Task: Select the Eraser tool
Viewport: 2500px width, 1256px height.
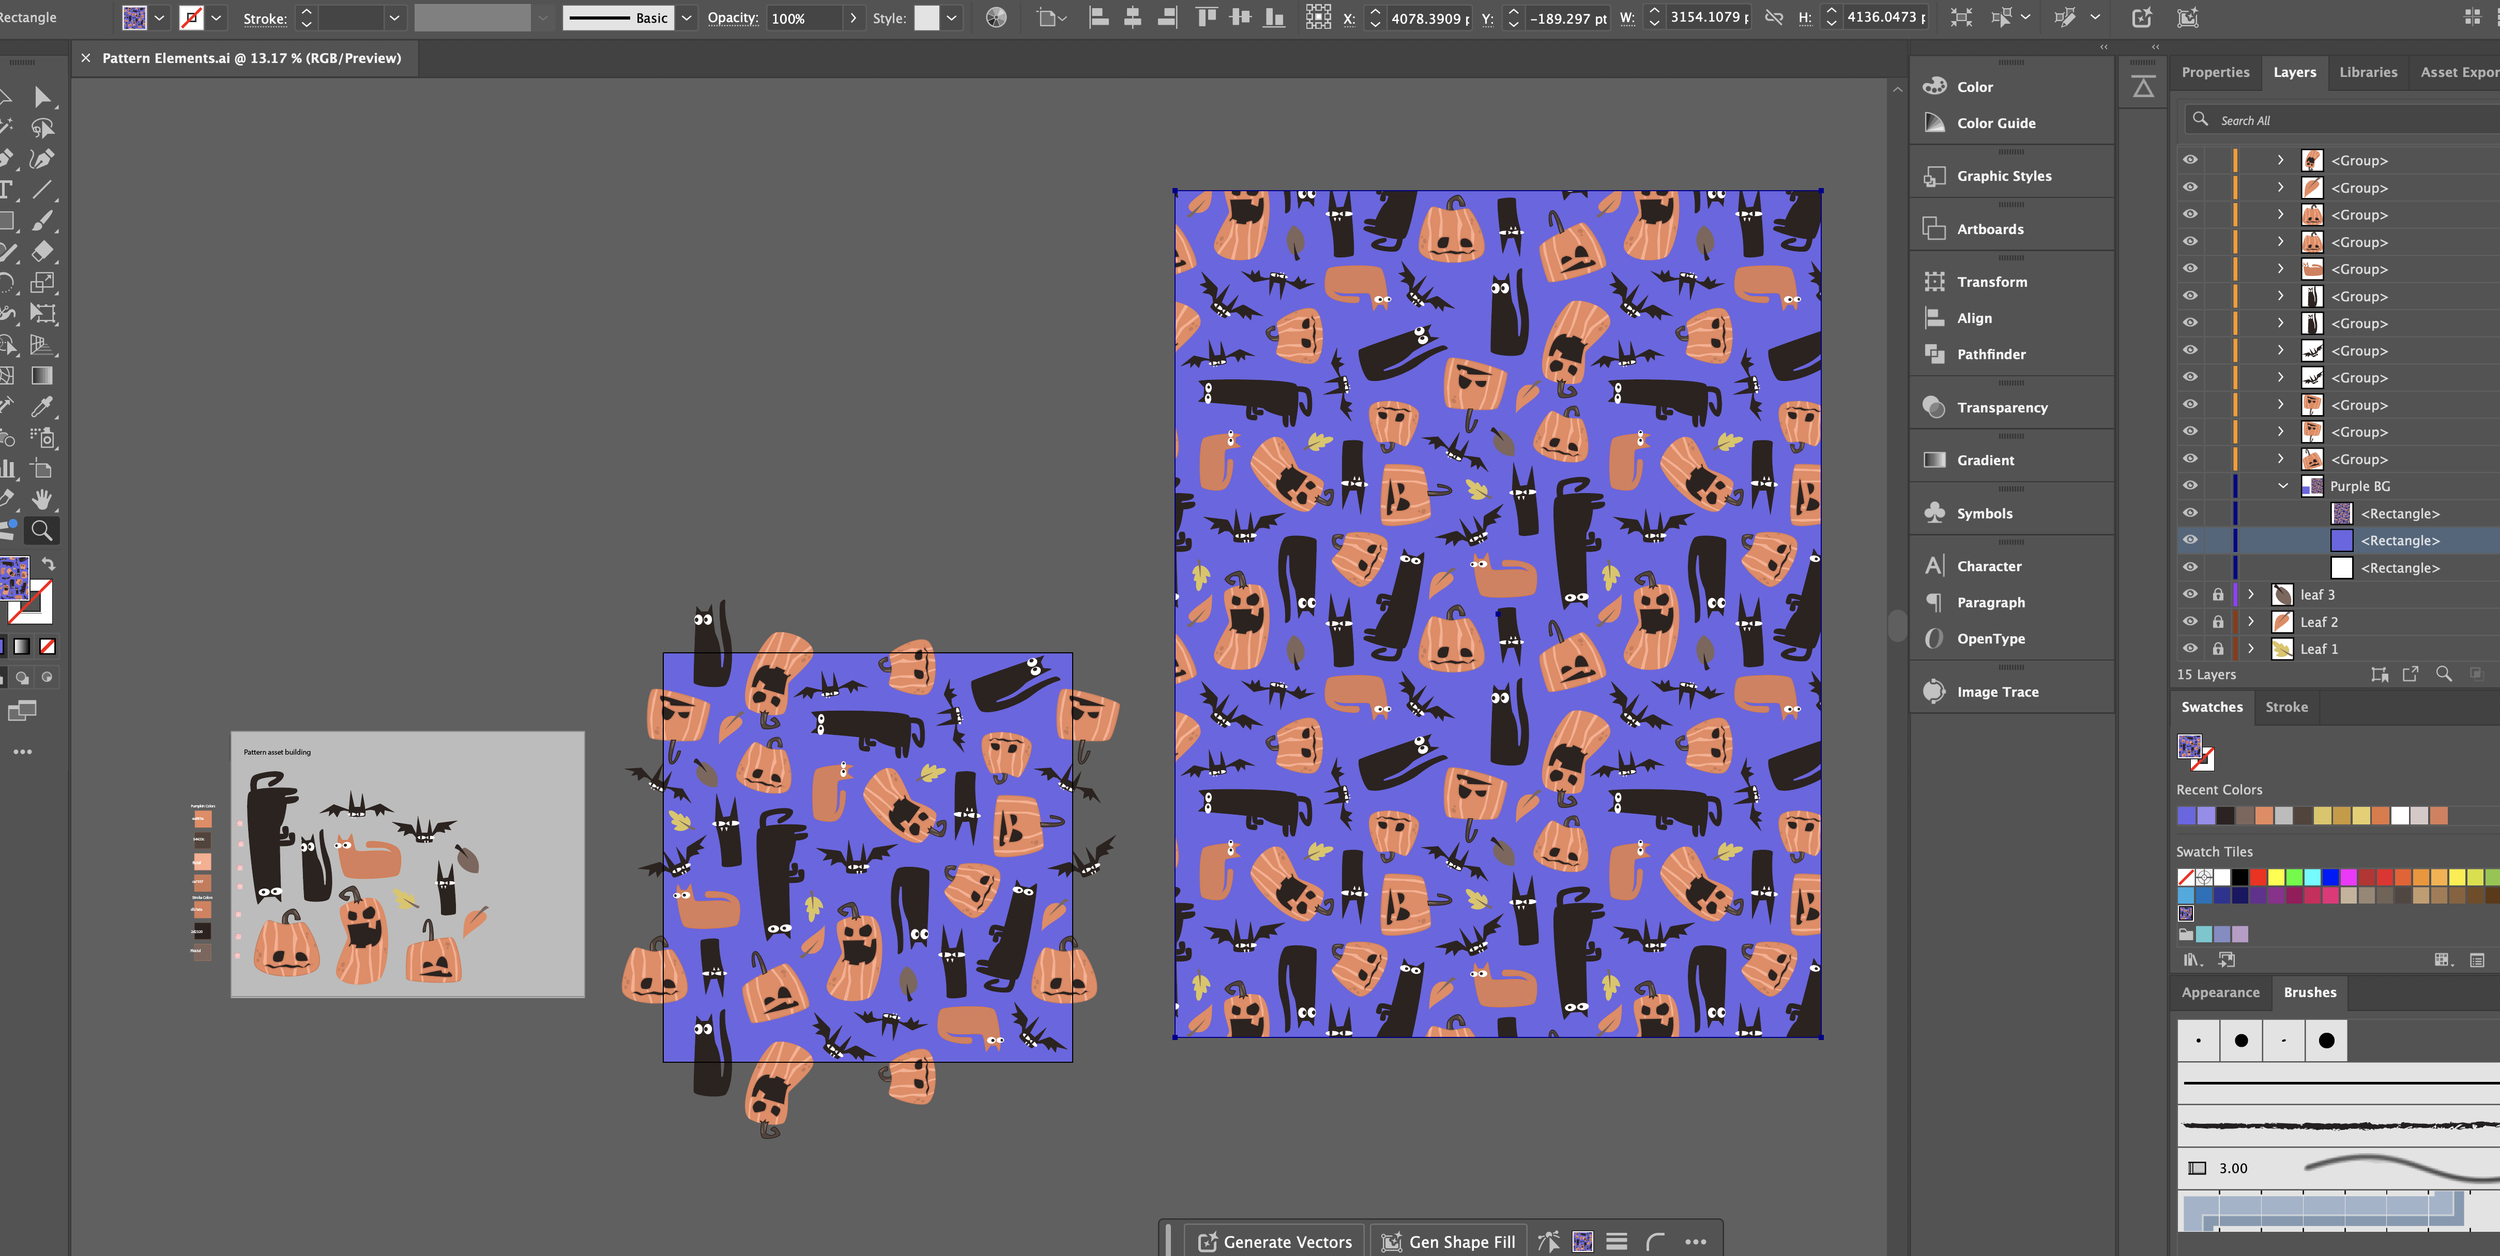Action: point(42,251)
